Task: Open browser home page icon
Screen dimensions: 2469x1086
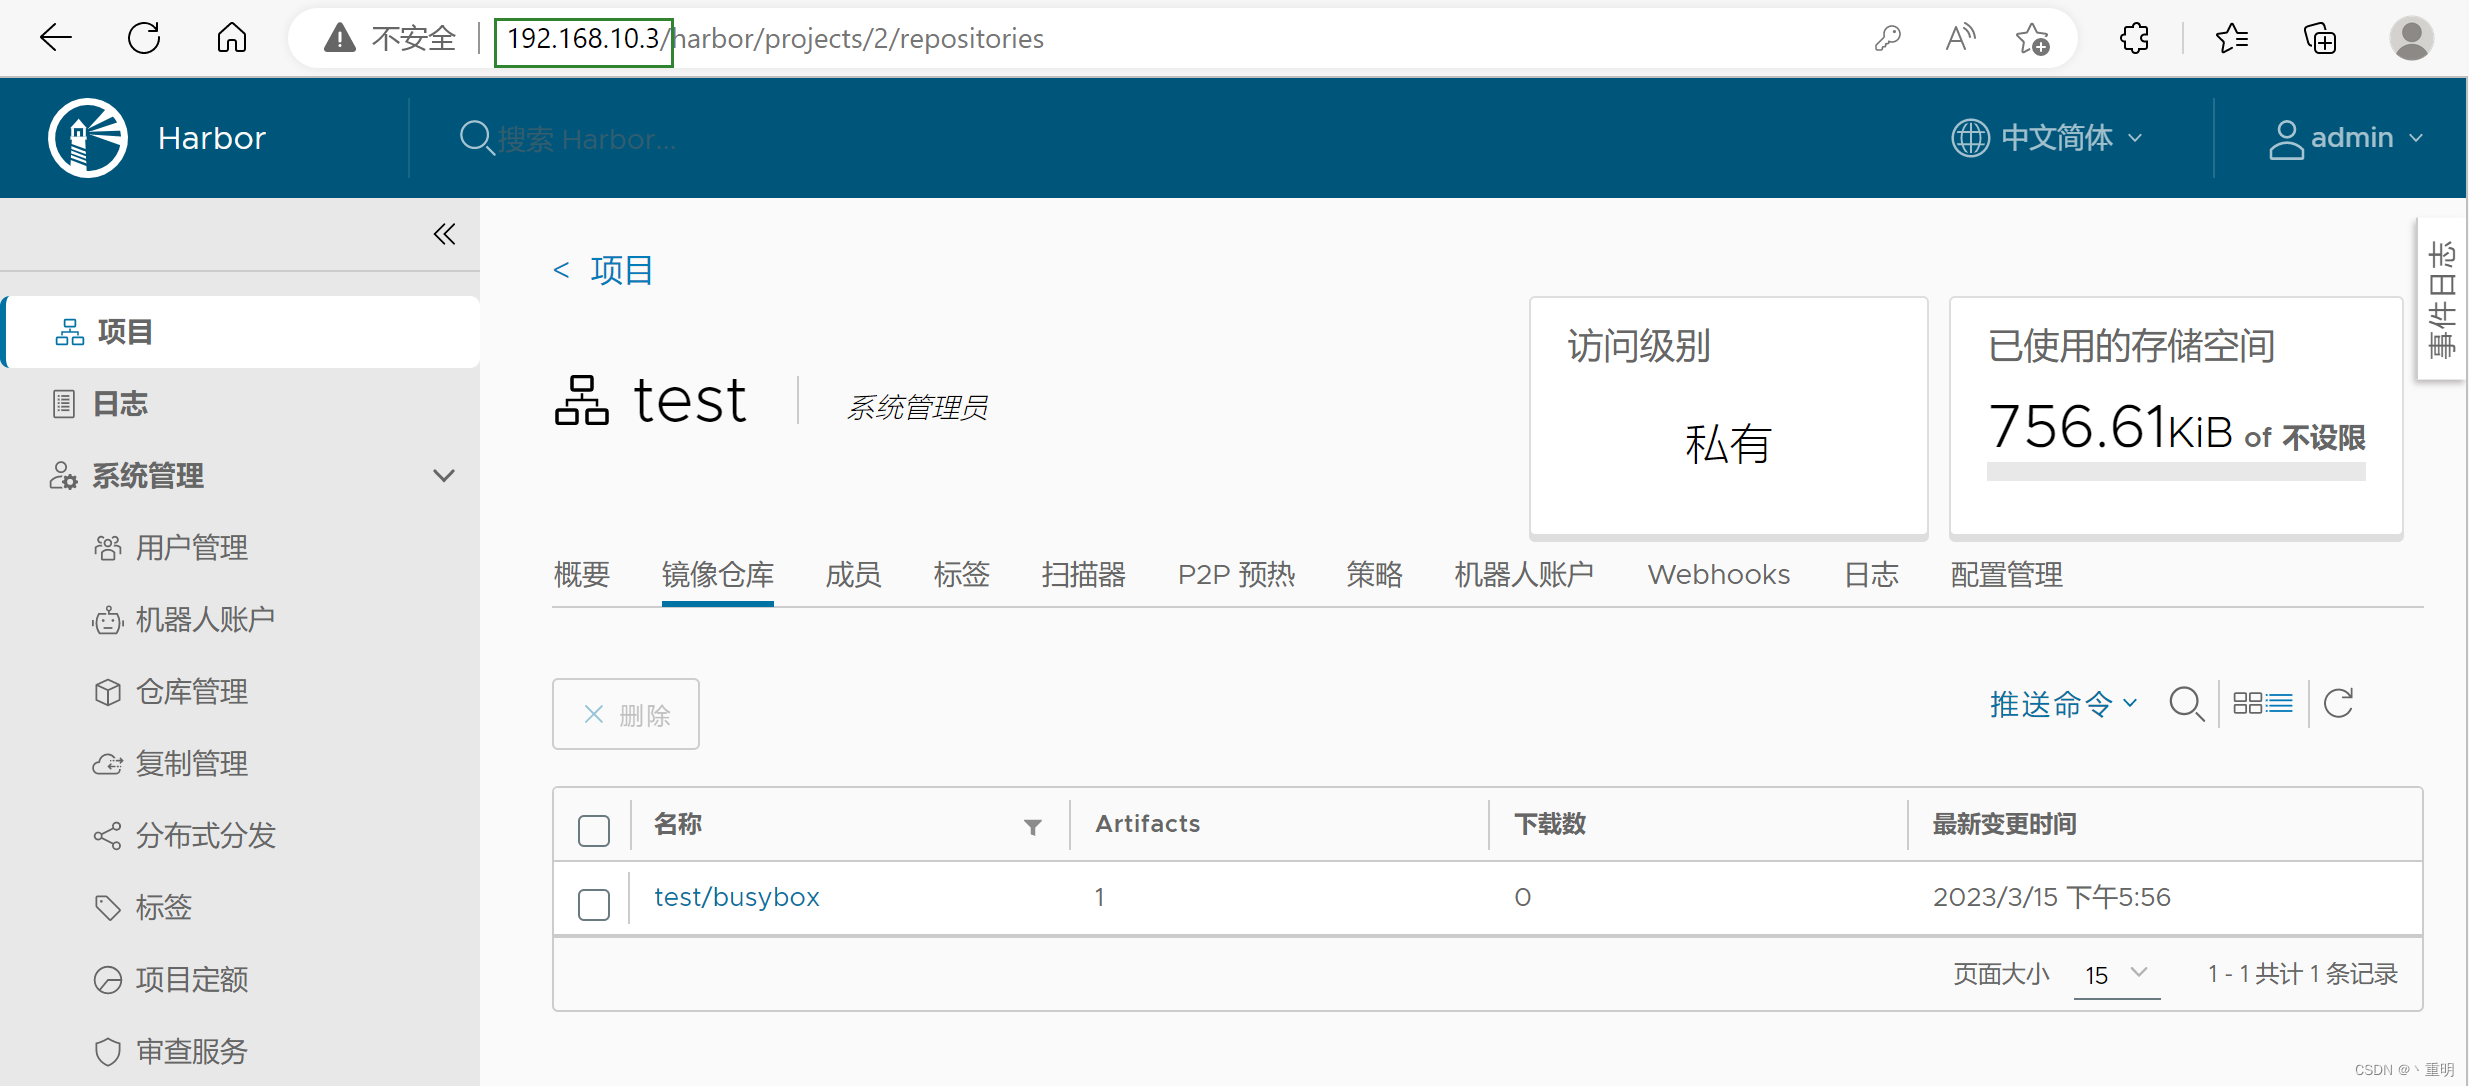Action: coord(231,38)
